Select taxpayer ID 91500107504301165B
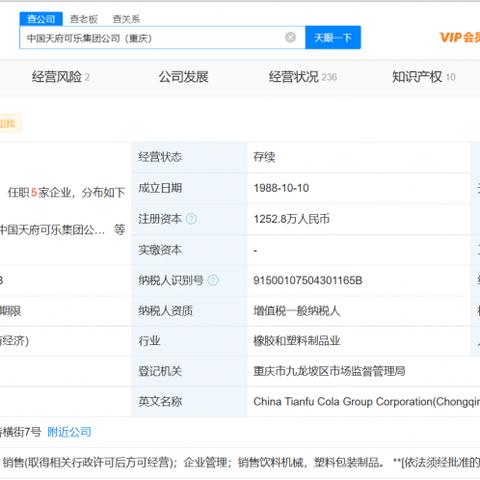 pos(308,280)
